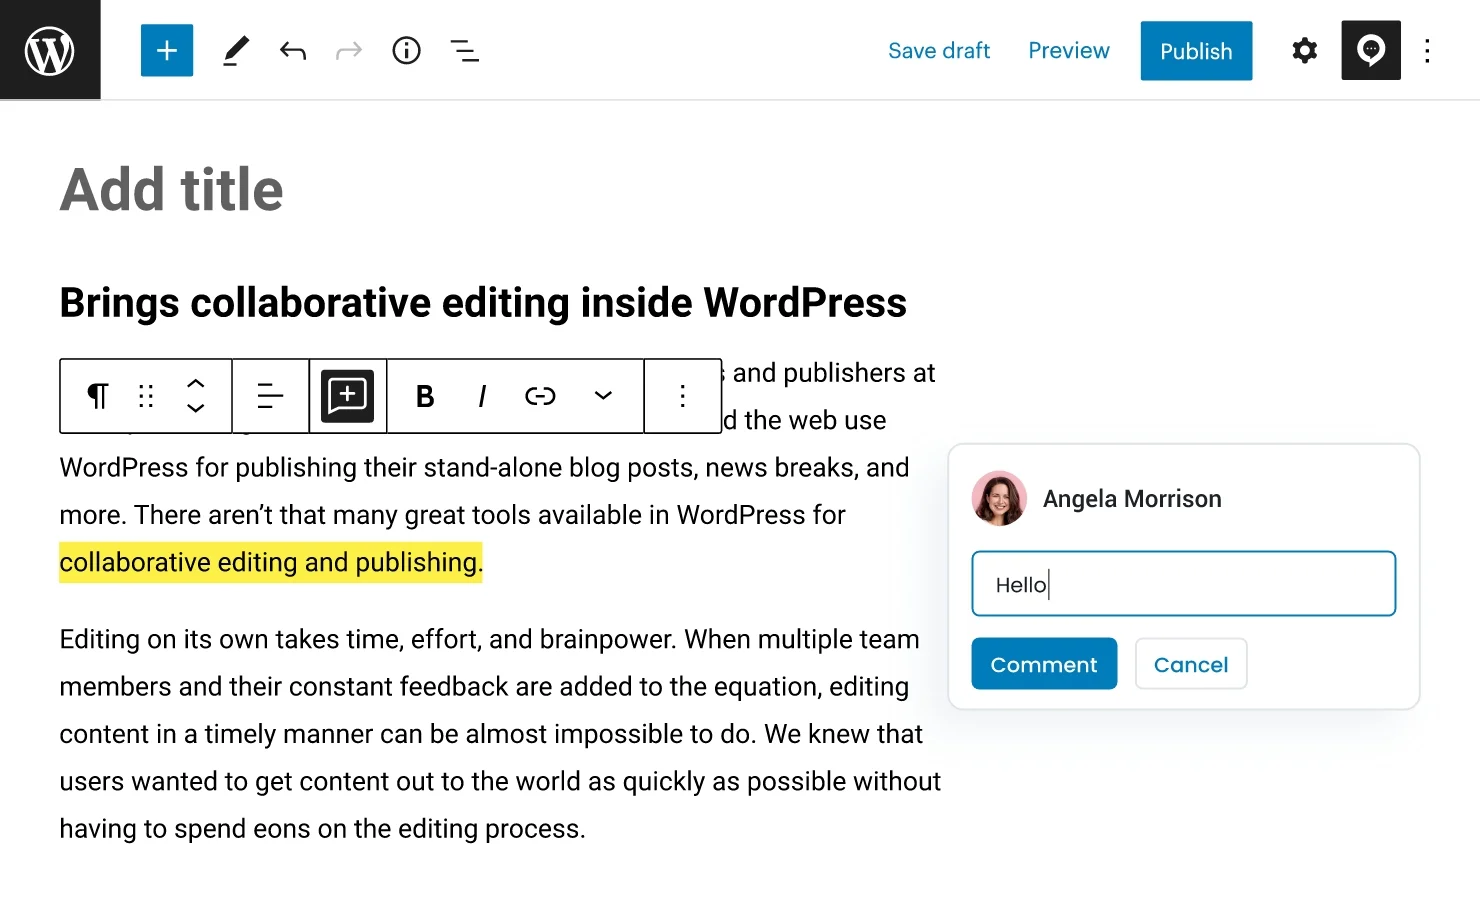The image size is (1480, 920).
Task: Open the comments panel speech-bubble icon
Action: (x=1371, y=50)
